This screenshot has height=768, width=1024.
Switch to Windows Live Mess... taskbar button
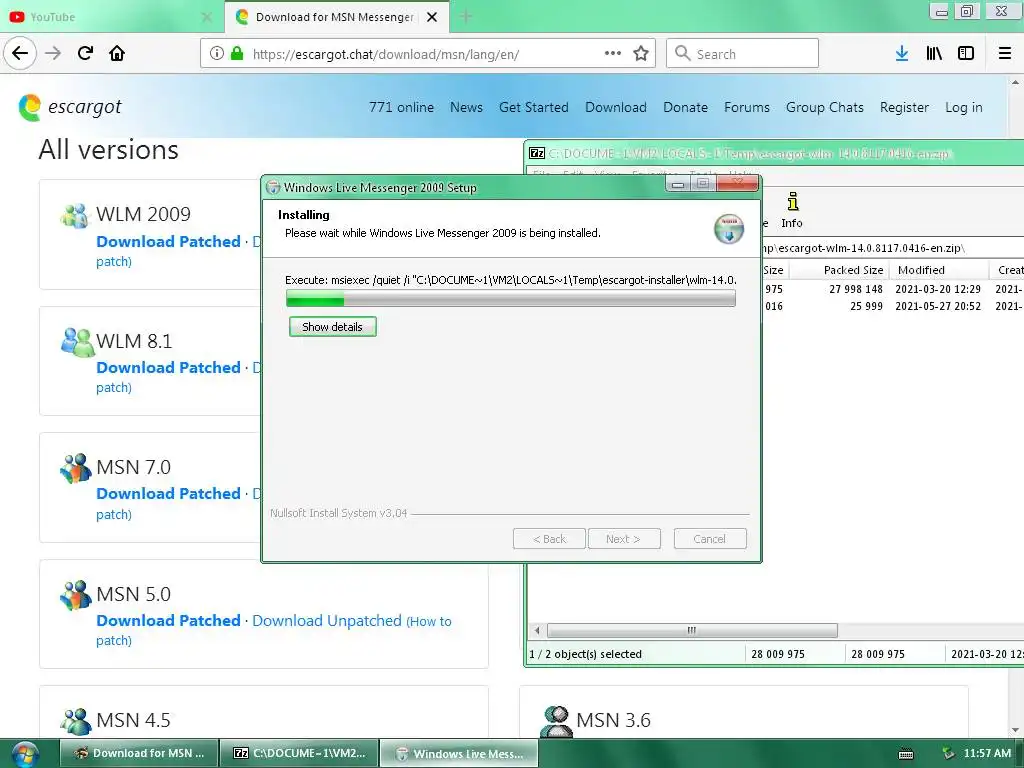coord(459,754)
